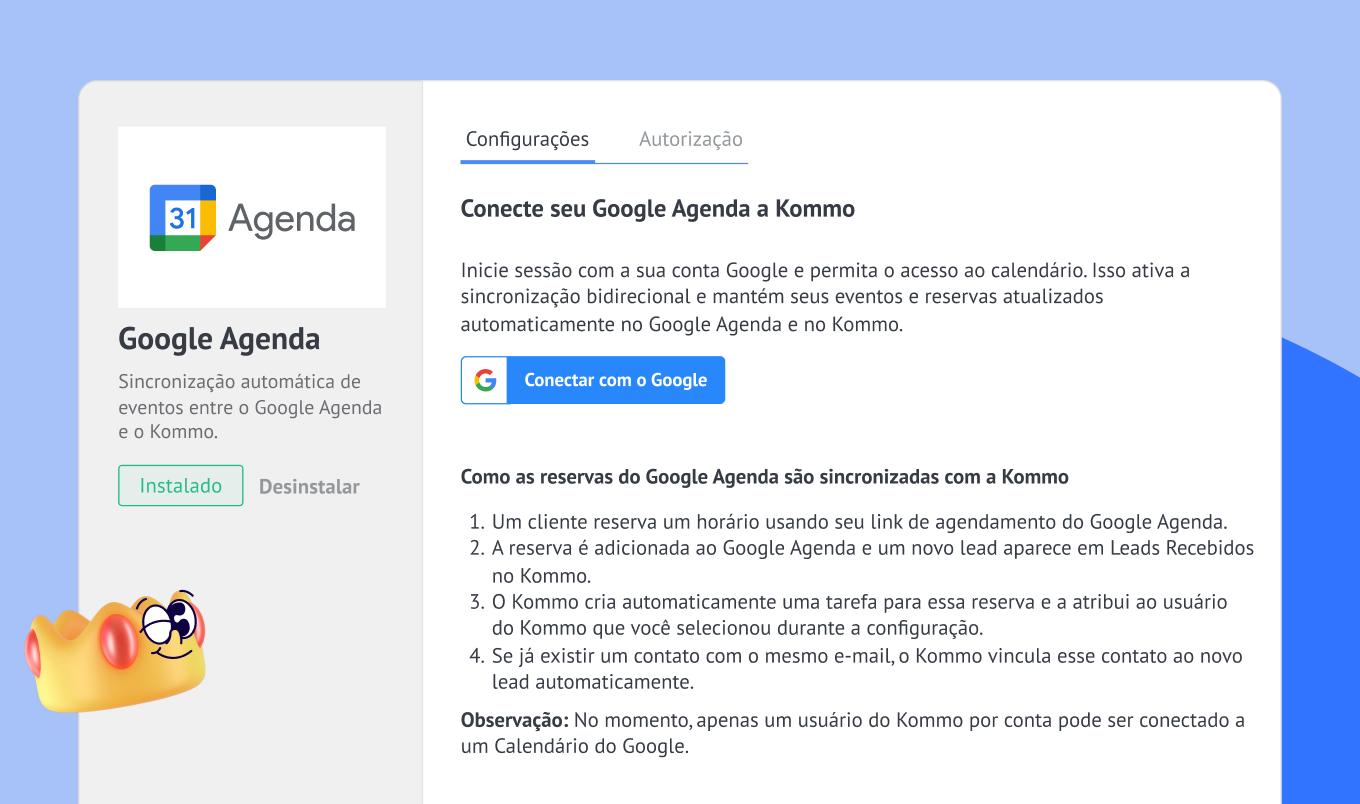The width and height of the screenshot is (1360, 804).
Task: Click the Desinstalar link
Action: click(309, 487)
